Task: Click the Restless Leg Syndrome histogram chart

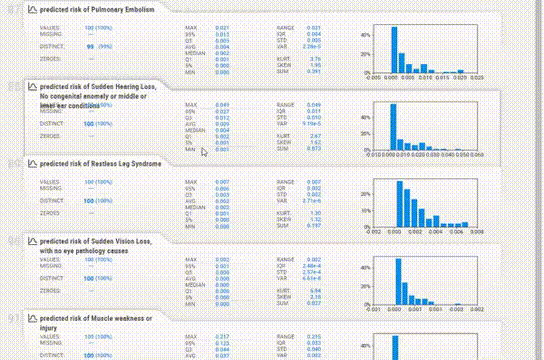Action: [425, 203]
